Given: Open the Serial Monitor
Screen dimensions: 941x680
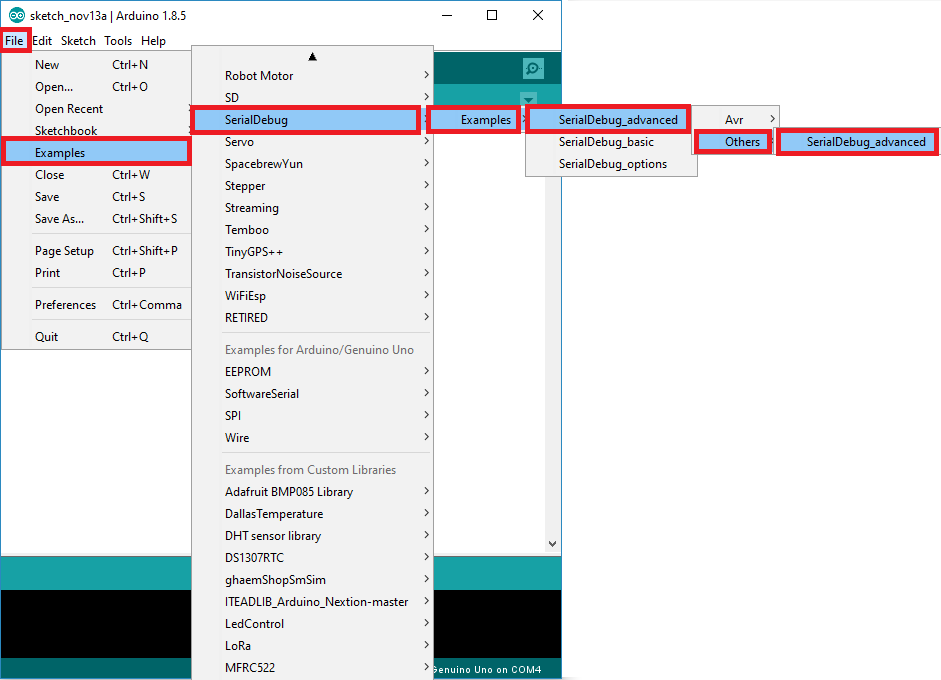Looking at the screenshot, I should coord(532,68).
